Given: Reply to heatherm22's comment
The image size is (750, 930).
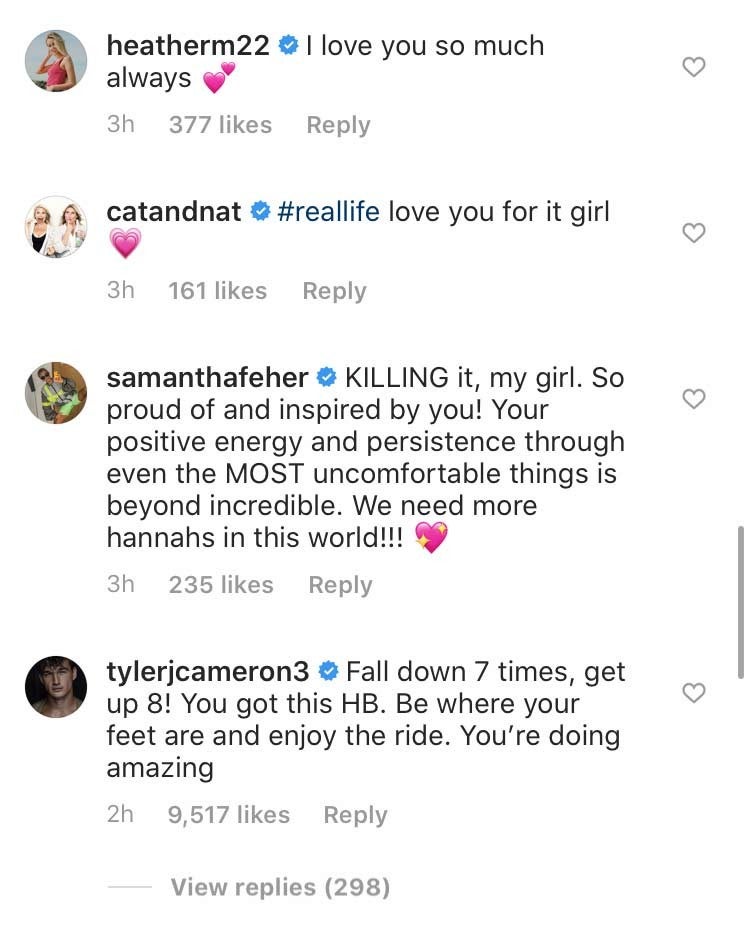Looking at the screenshot, I should click(338, 125).
